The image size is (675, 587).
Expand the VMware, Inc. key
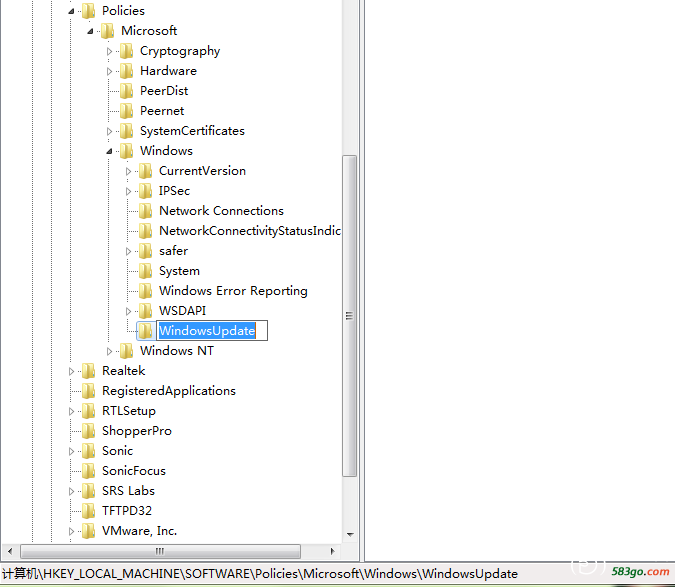(71, 531)
